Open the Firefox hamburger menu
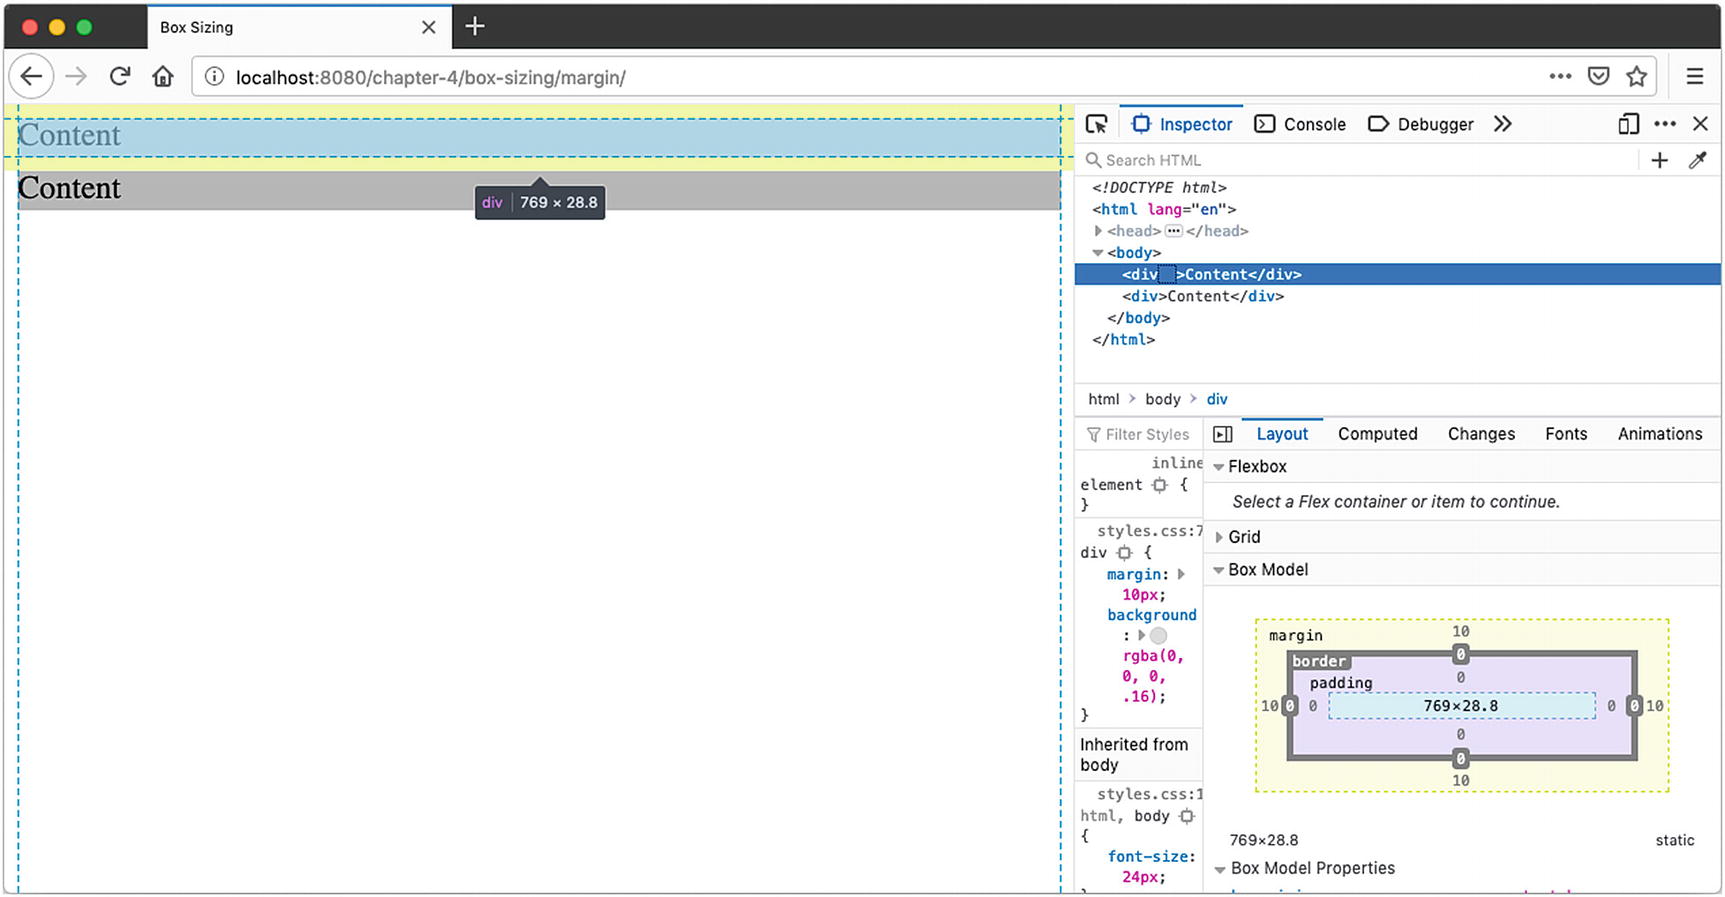1725x897 pixels. click(x=1694, y=77)
